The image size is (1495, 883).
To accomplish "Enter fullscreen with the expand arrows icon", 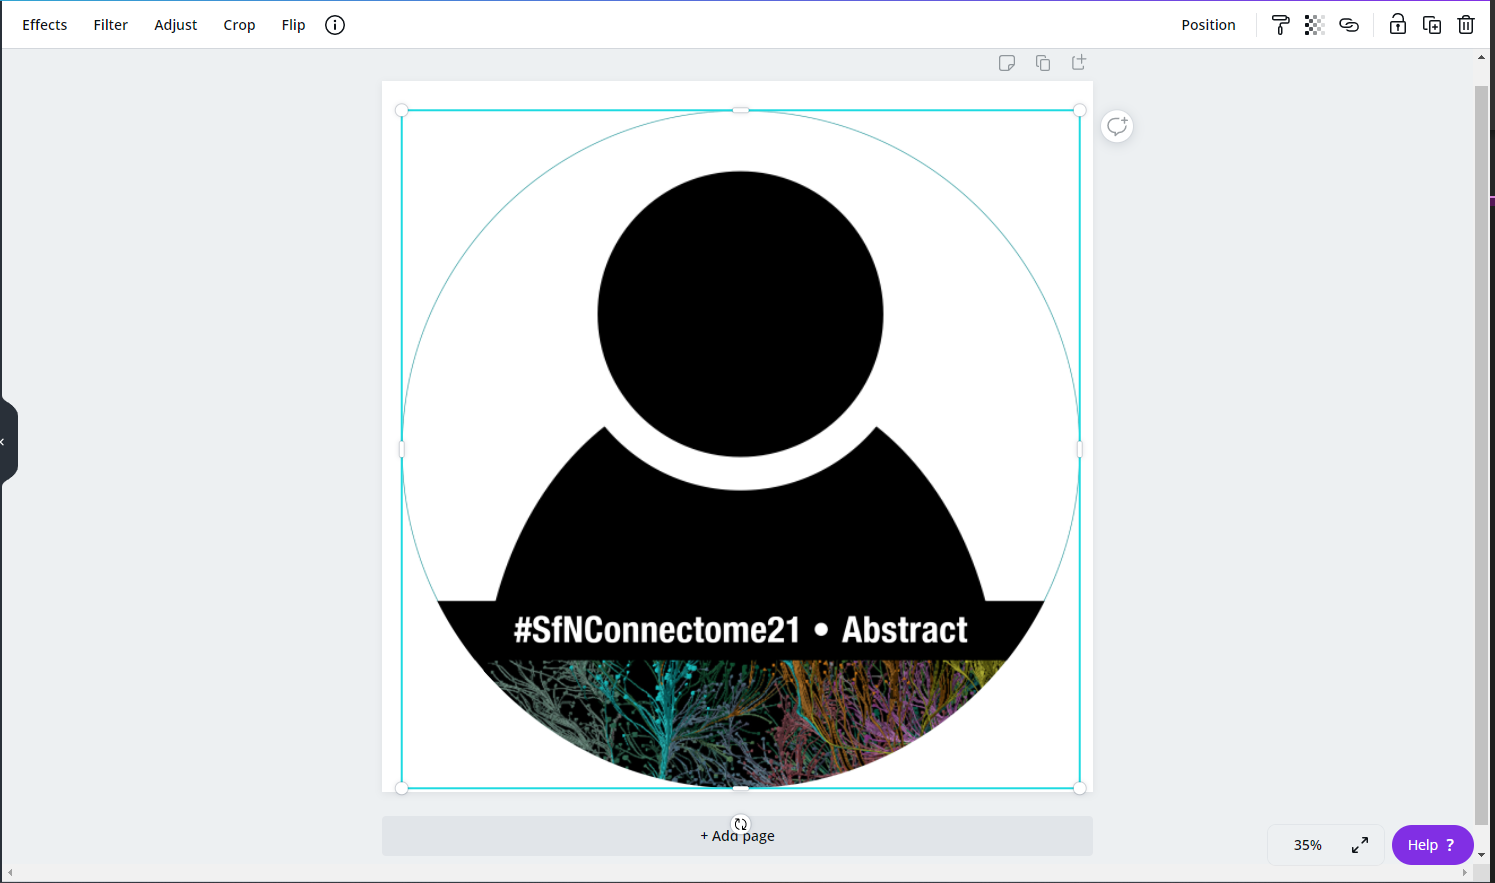I will (x=1360, y=845).
